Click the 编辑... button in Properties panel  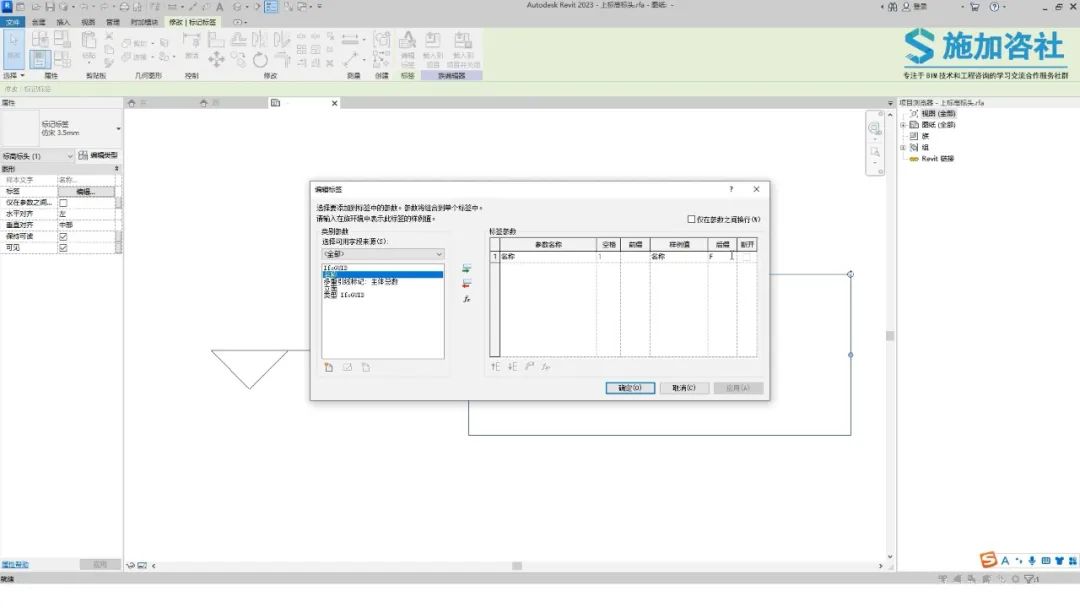click(x=86, y=191)
